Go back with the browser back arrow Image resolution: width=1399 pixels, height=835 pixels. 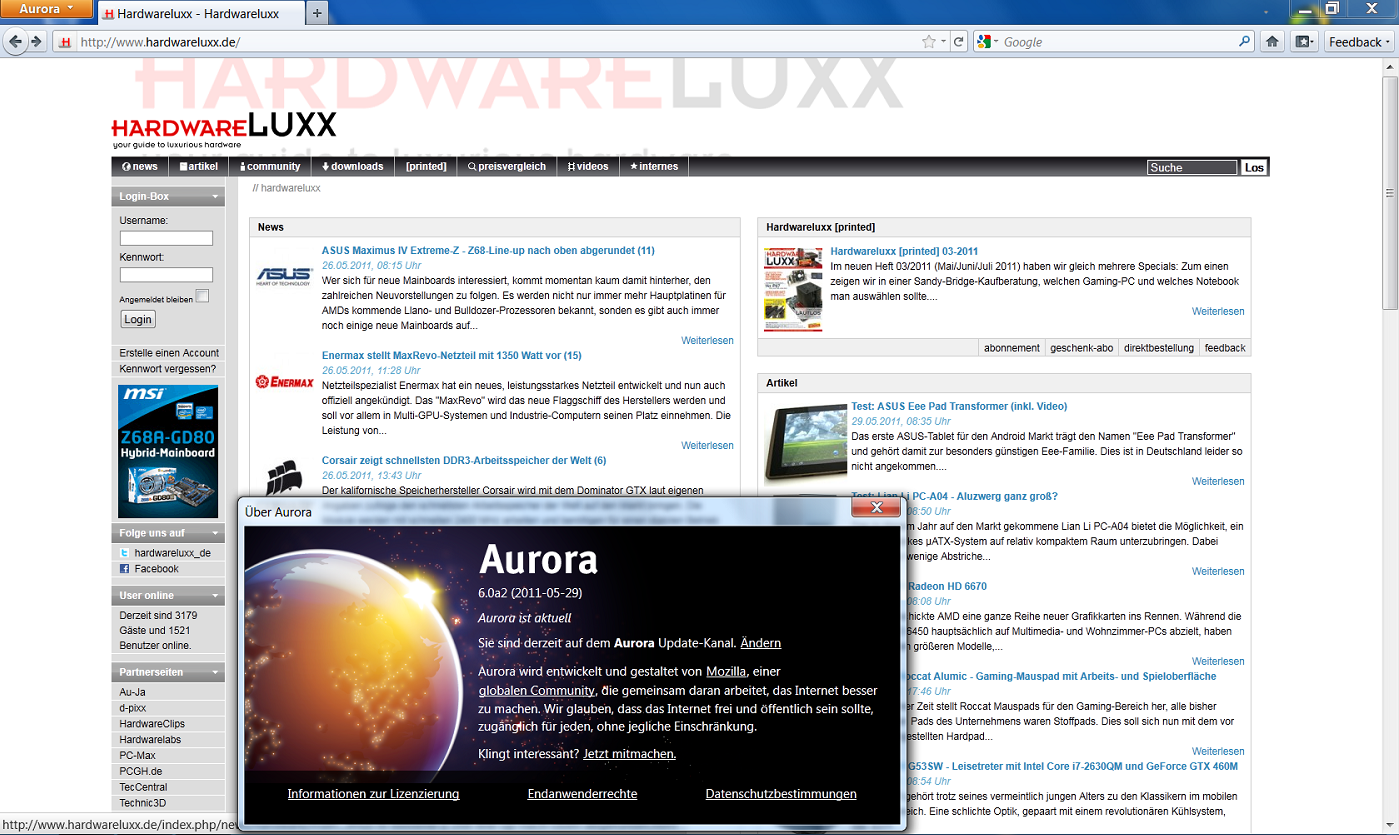[15, 41]
